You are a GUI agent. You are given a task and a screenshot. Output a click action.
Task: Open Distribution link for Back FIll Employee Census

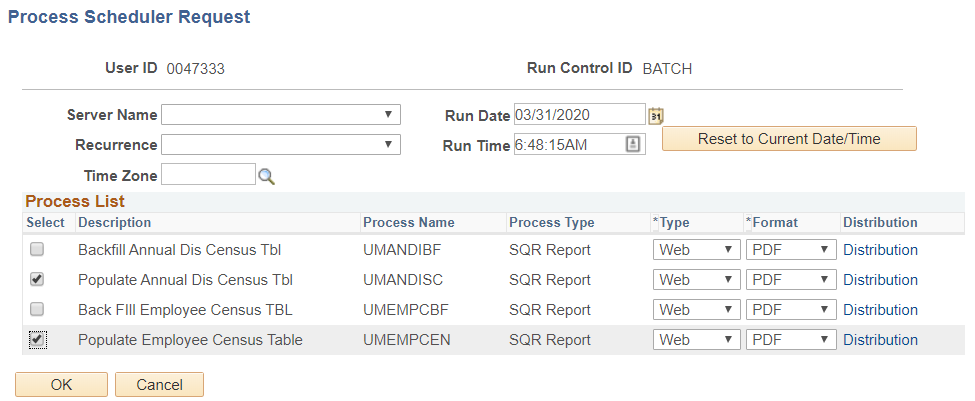[x=880, y=310]
